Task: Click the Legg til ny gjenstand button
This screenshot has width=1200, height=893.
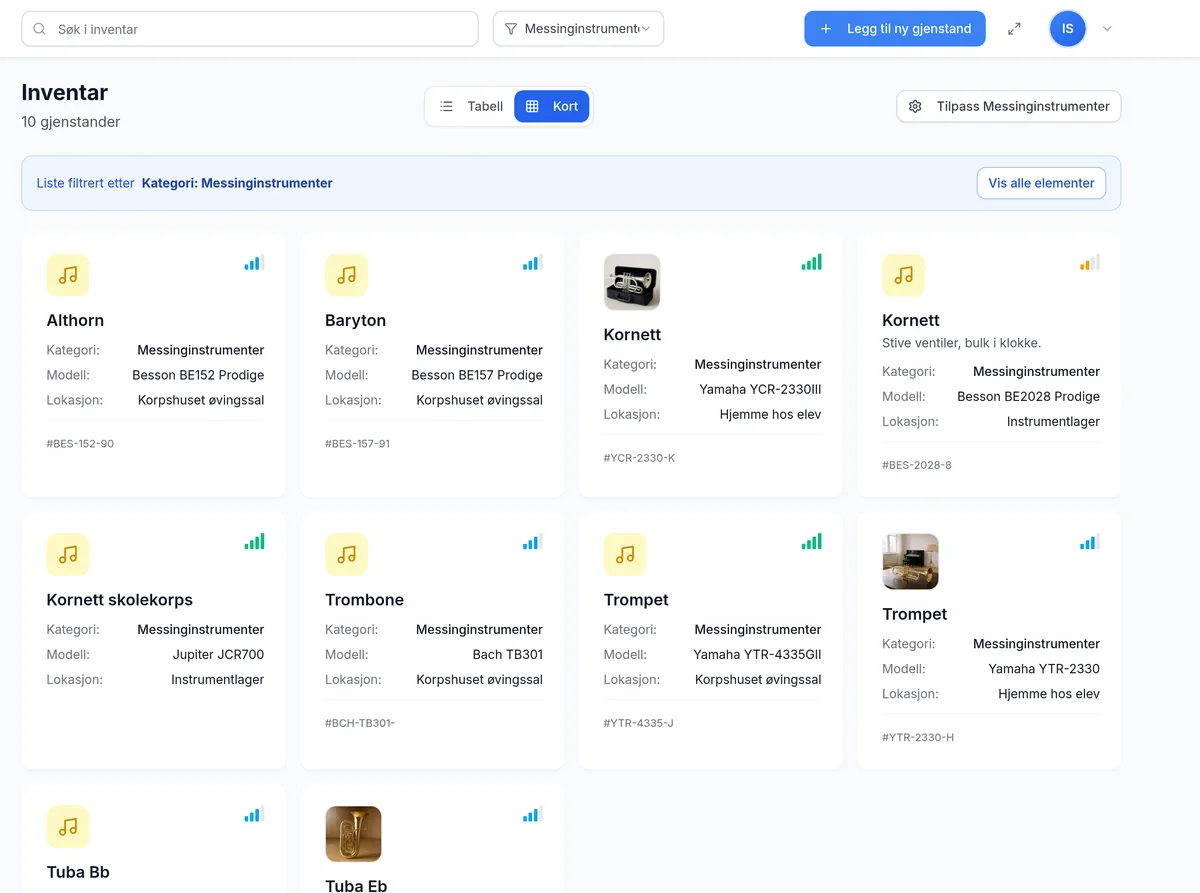Action: 895,29
